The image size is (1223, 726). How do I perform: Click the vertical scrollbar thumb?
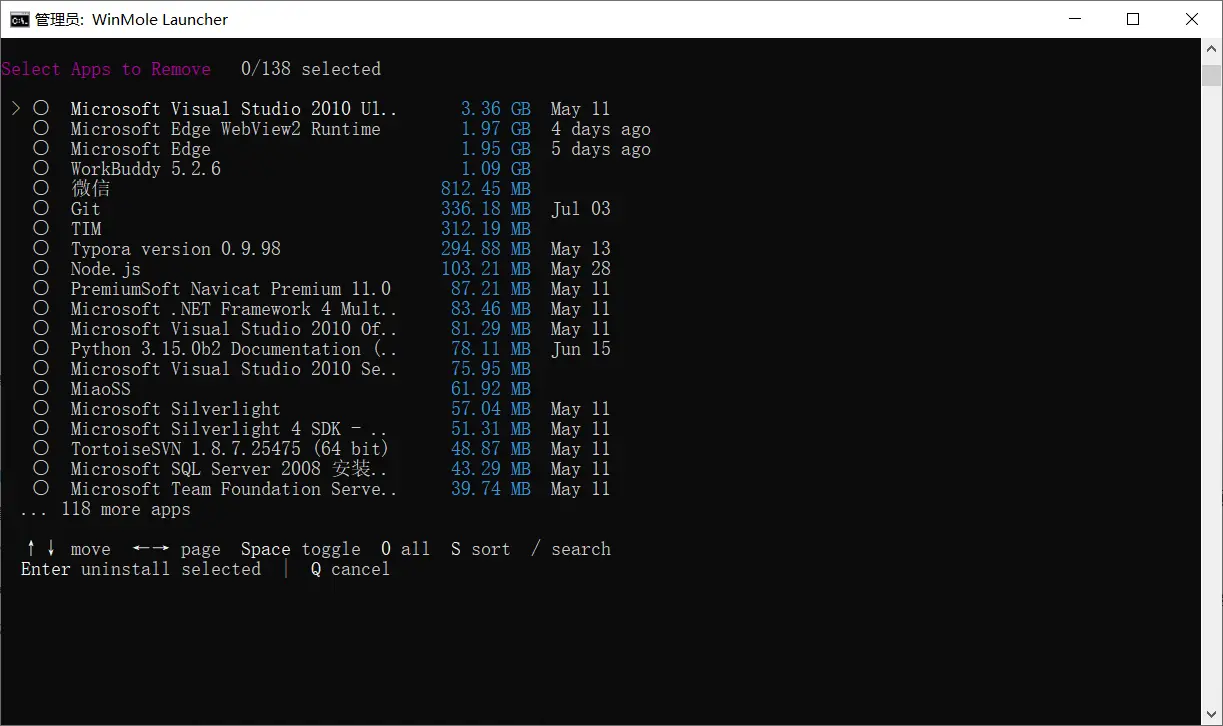(1212, 75)
